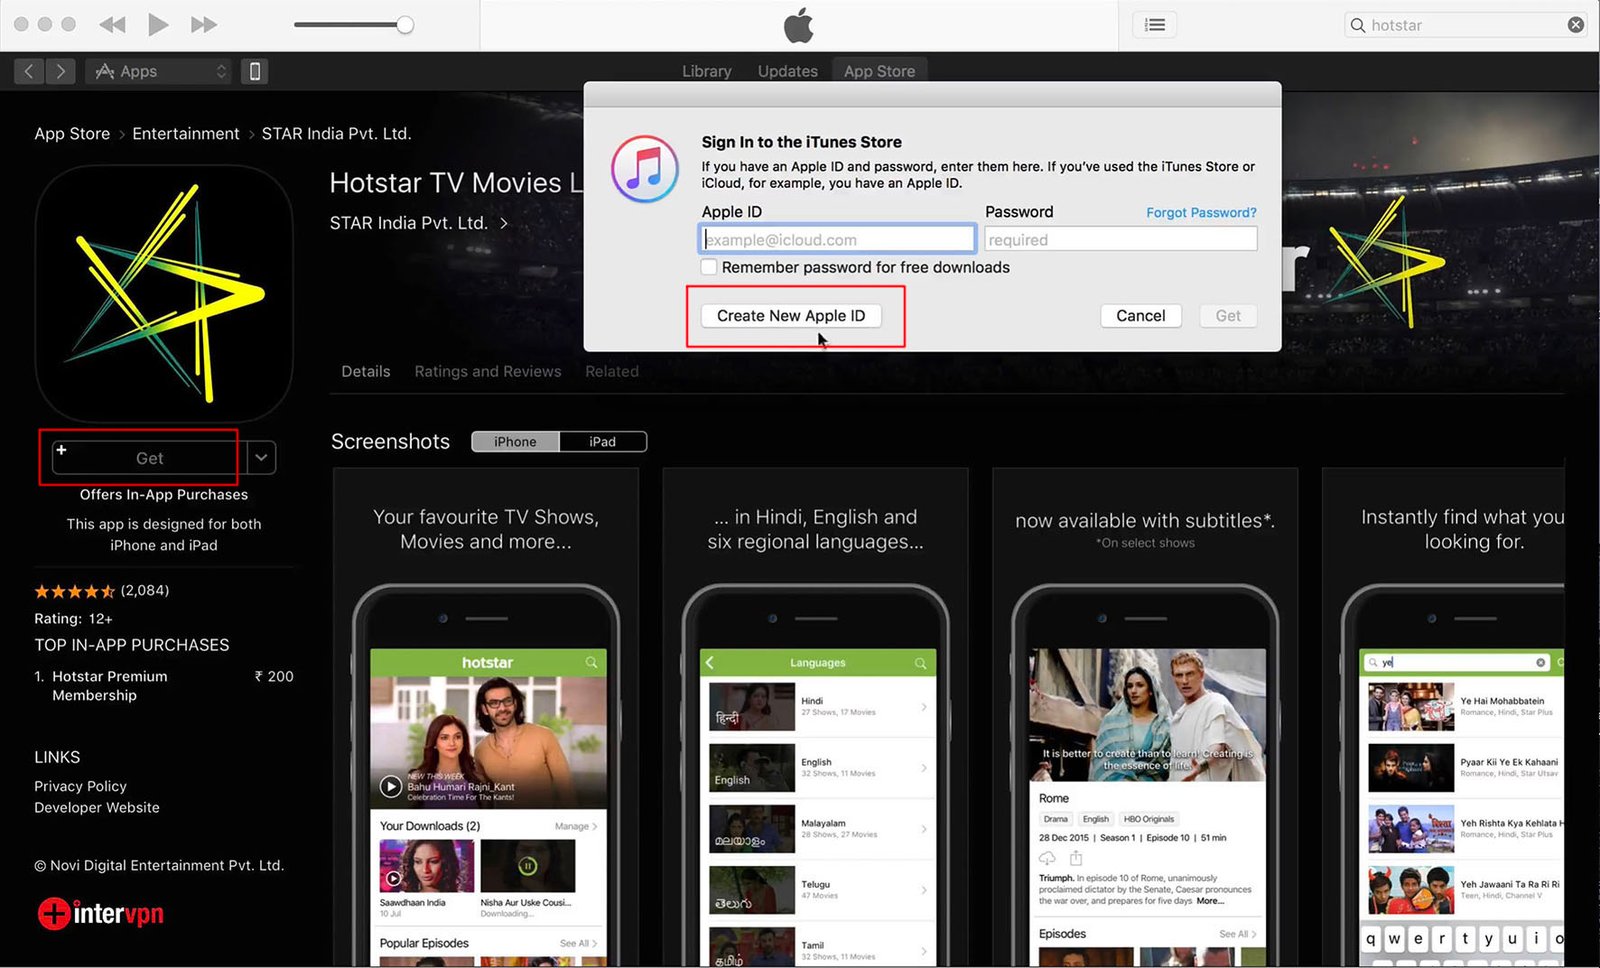Select iPad screenshots toggle
Image resolution: width=1600 pixels, height=968 pixels.
pyautogui.click(x=603, y=442)
